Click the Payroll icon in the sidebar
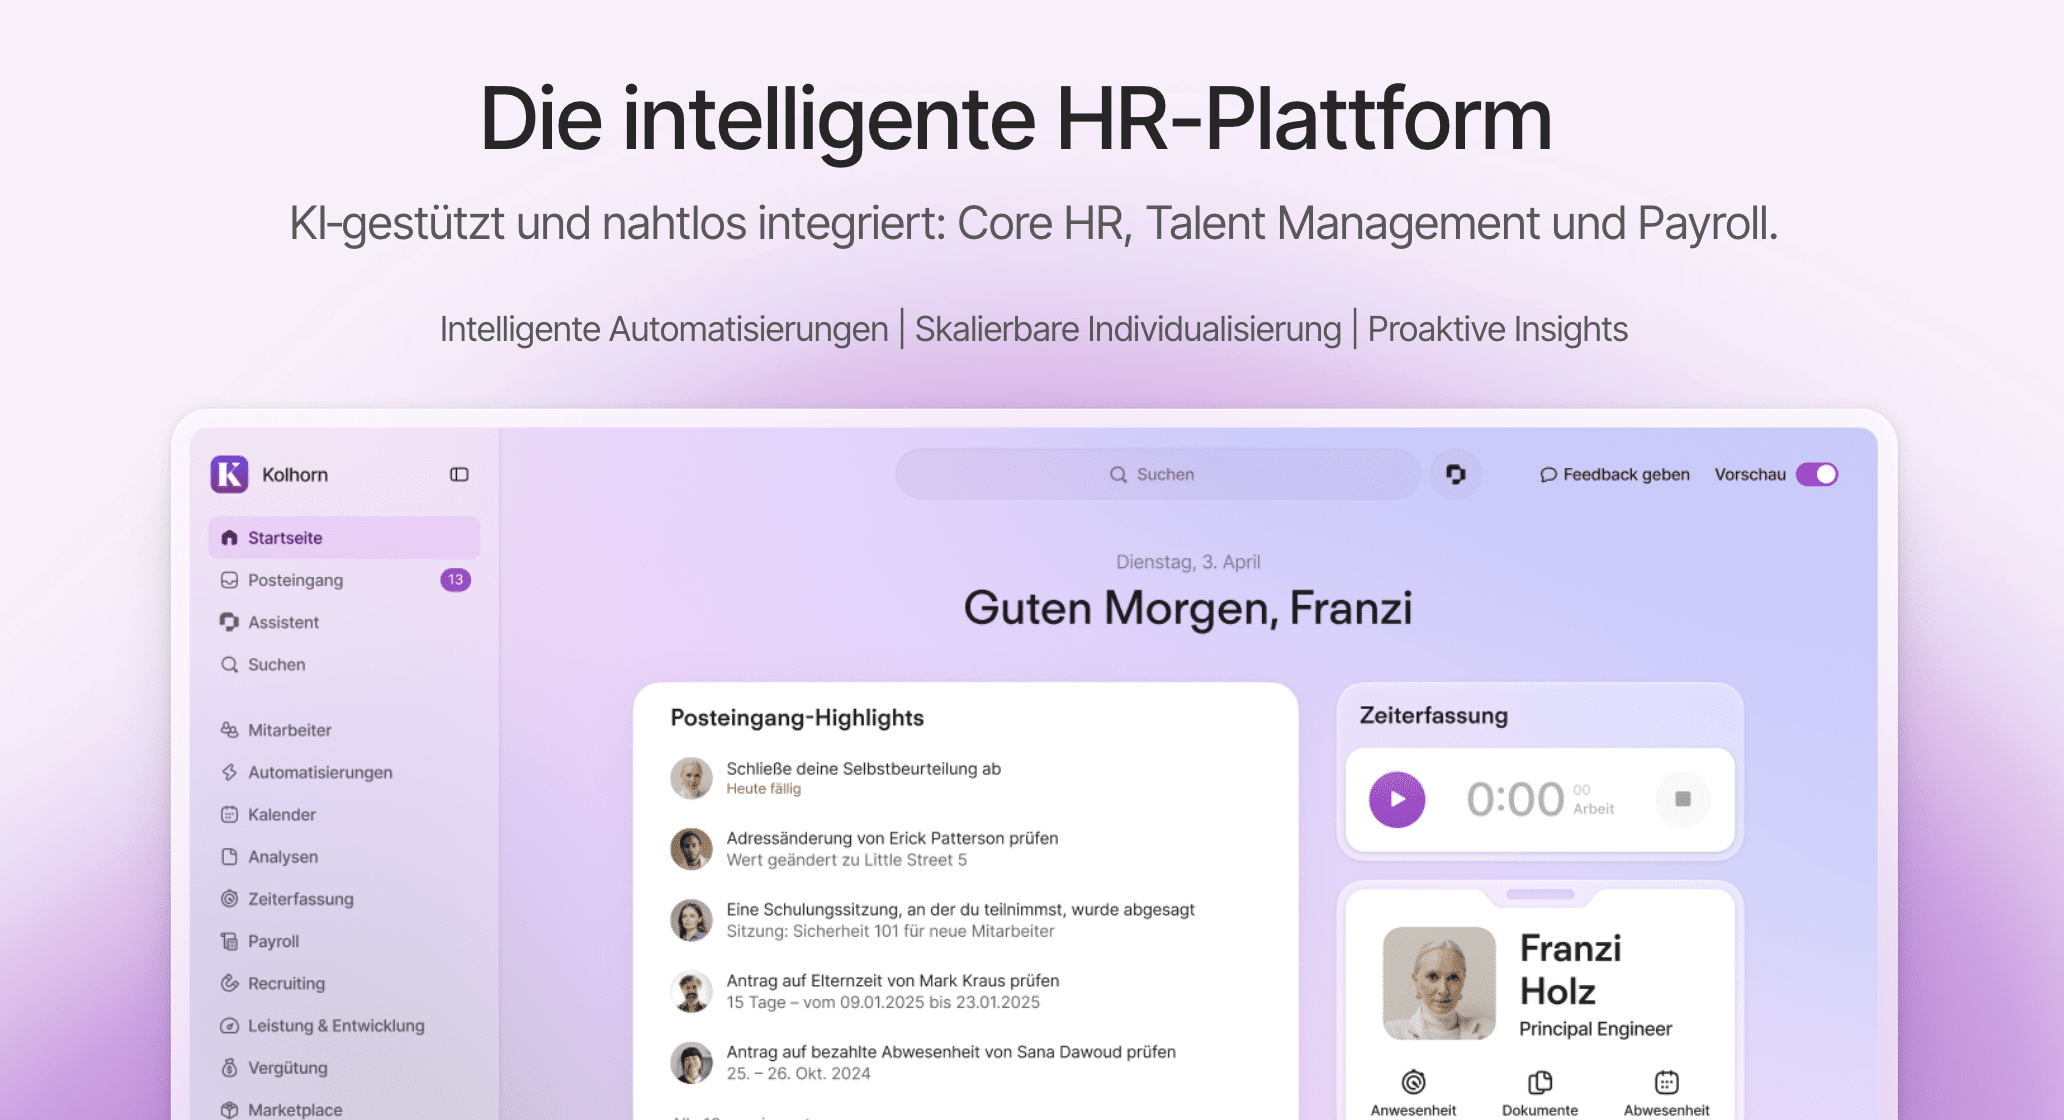The image size is (2064, 1120). click(x=229, y=941)
